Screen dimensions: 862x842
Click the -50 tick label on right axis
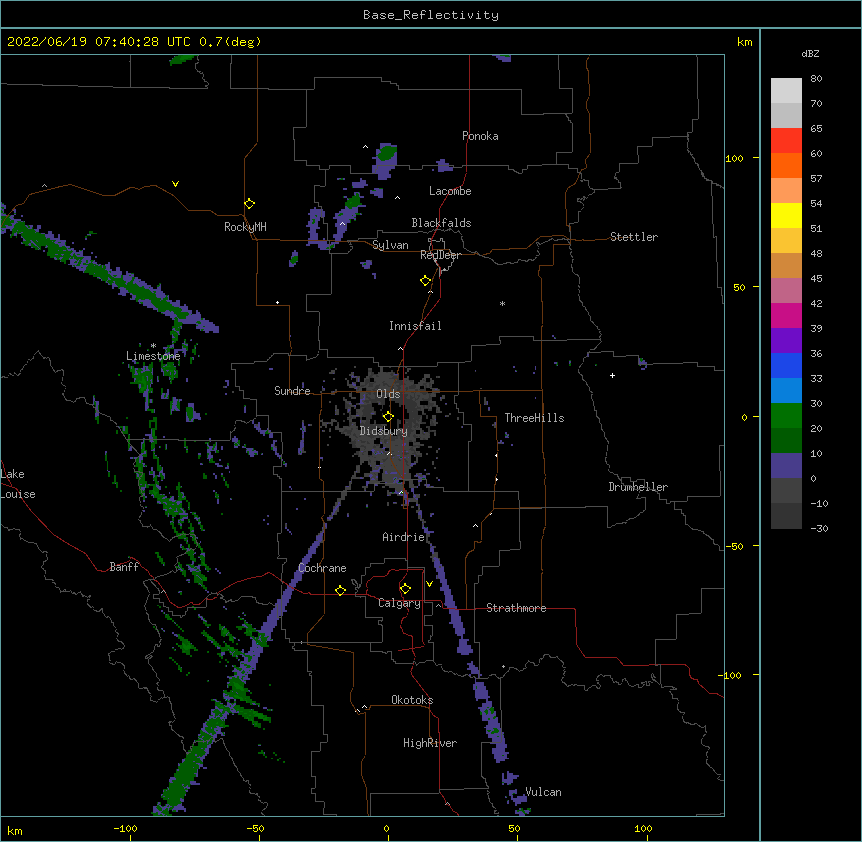(x=734, y=546)
